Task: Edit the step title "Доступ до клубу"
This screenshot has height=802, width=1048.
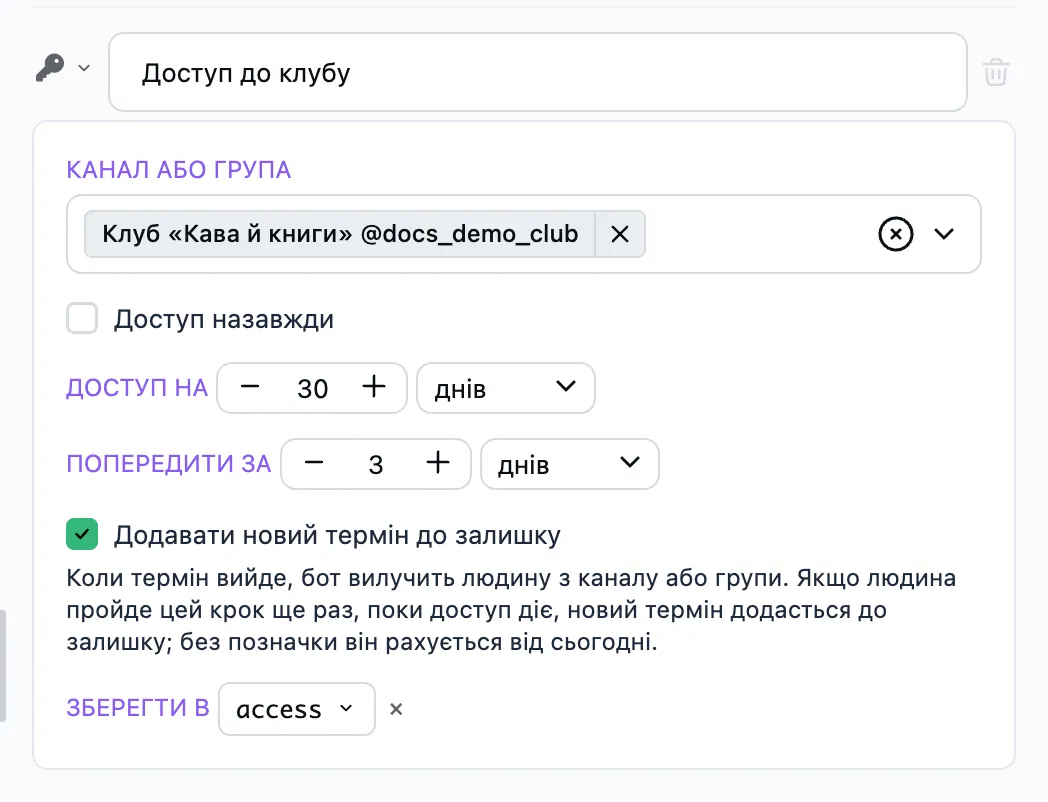Action: (537, 72)
